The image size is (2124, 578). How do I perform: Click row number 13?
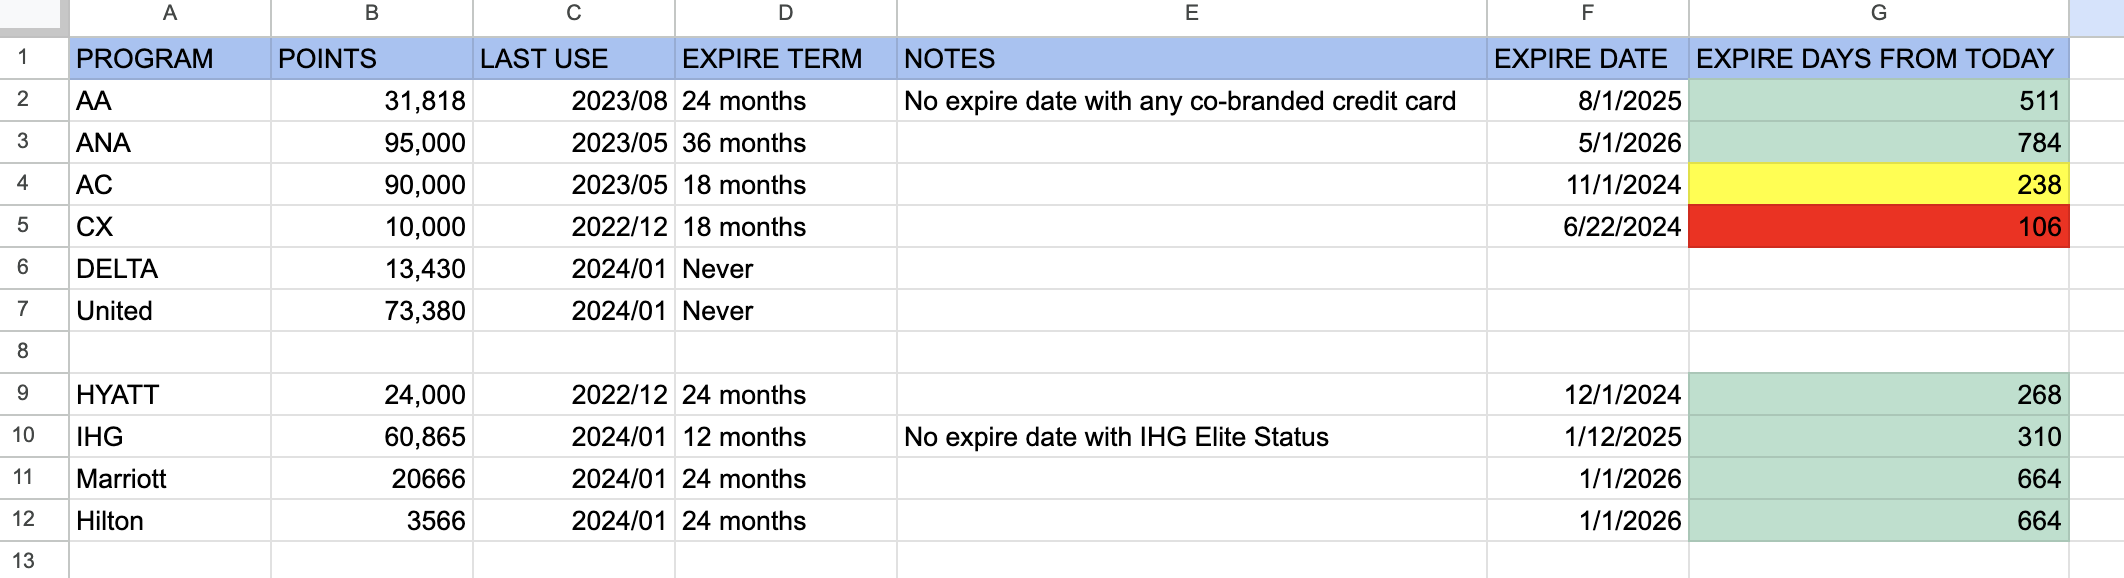click(23, 561)
